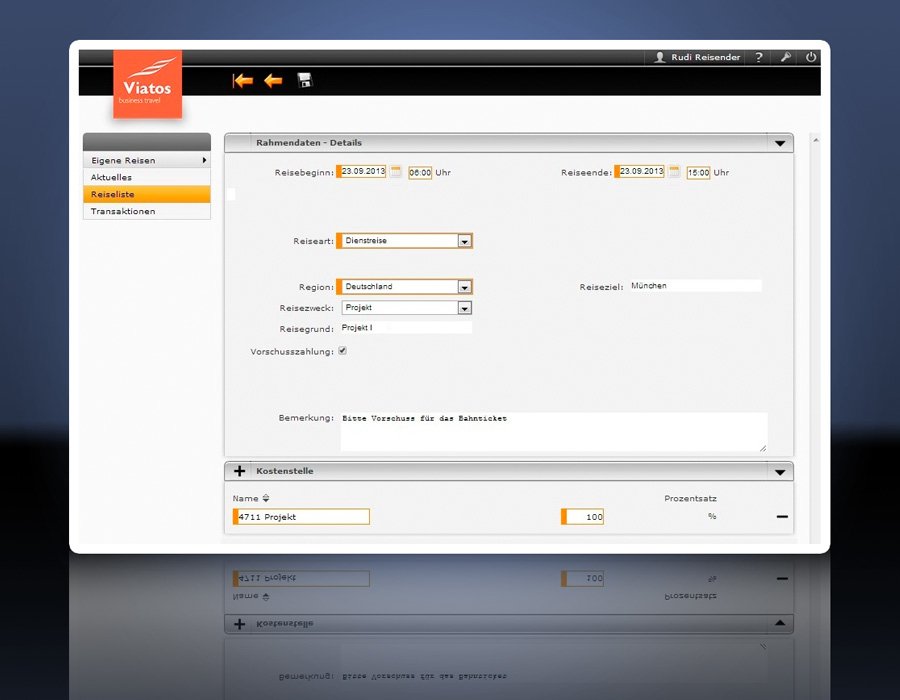The width and height of the screenshot is (900, 700).
Task: Open the Reisebeginn calendar picker icon
Action: point(395,172)
